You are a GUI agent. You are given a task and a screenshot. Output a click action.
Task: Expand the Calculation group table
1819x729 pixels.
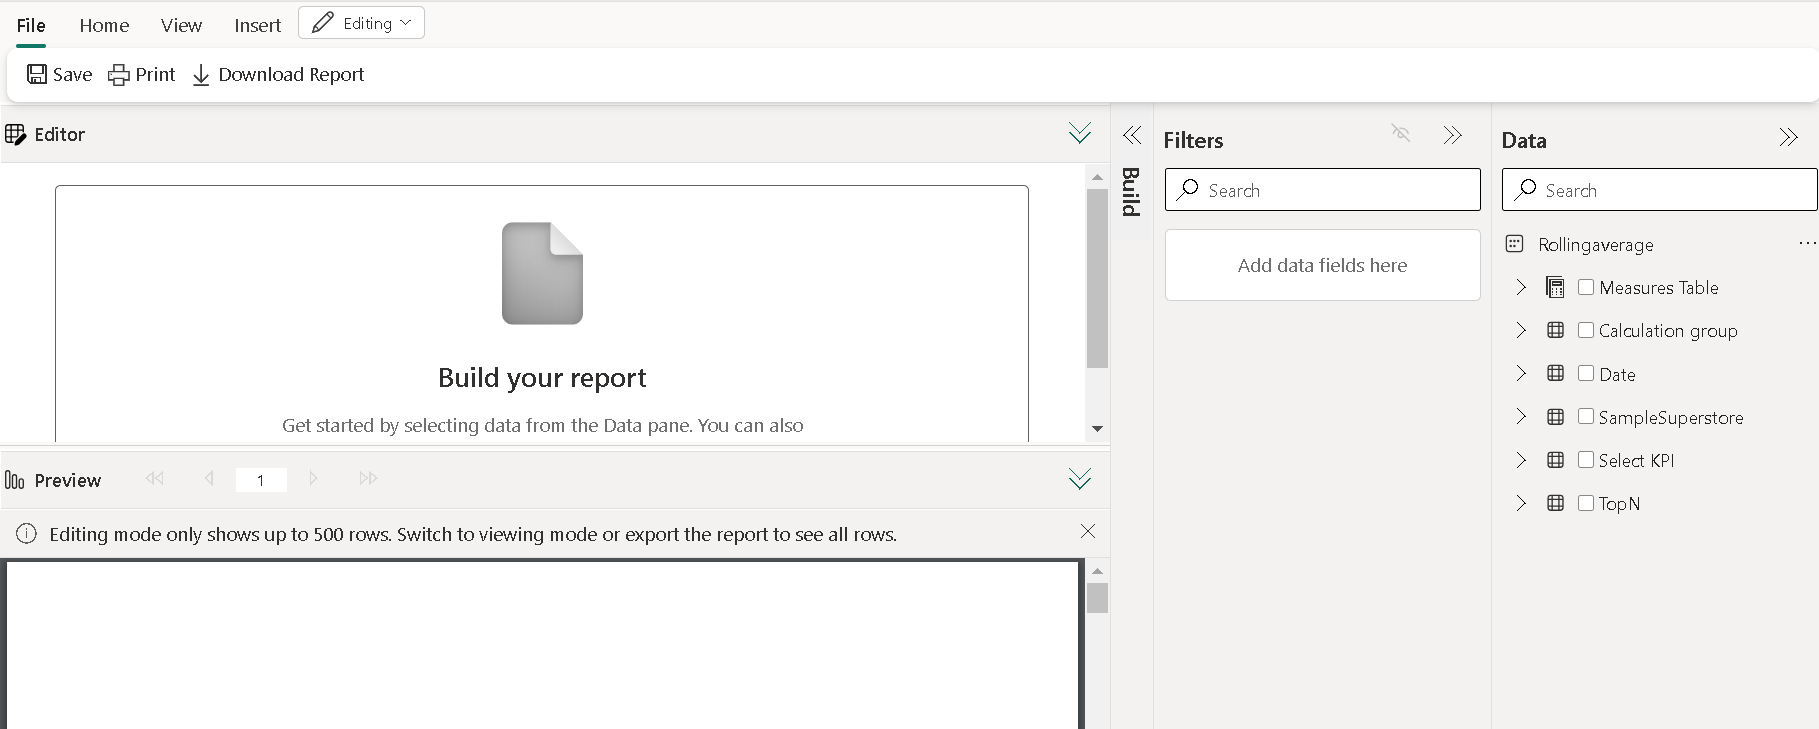[1521, 330]
